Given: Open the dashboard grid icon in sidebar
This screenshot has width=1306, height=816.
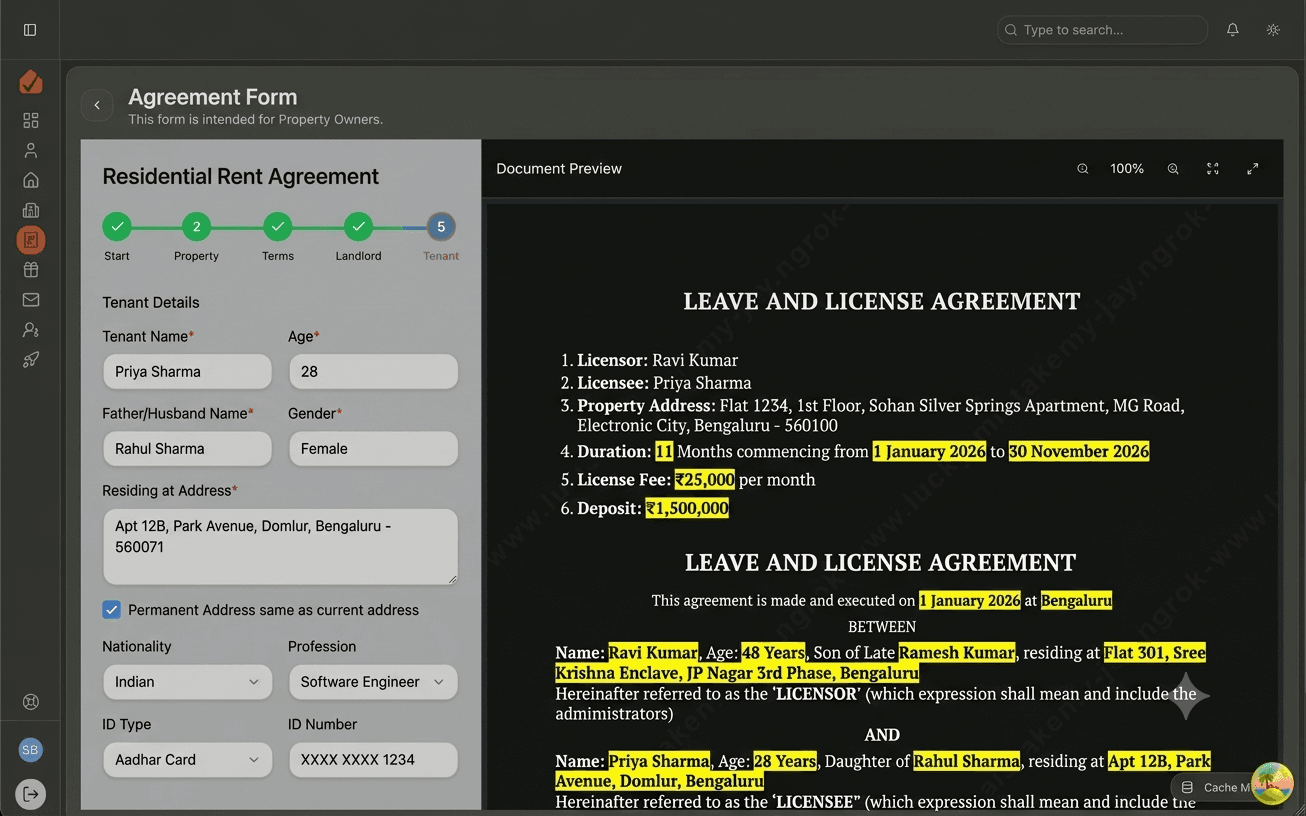Looking at the screenshot, I should point(31,120).
